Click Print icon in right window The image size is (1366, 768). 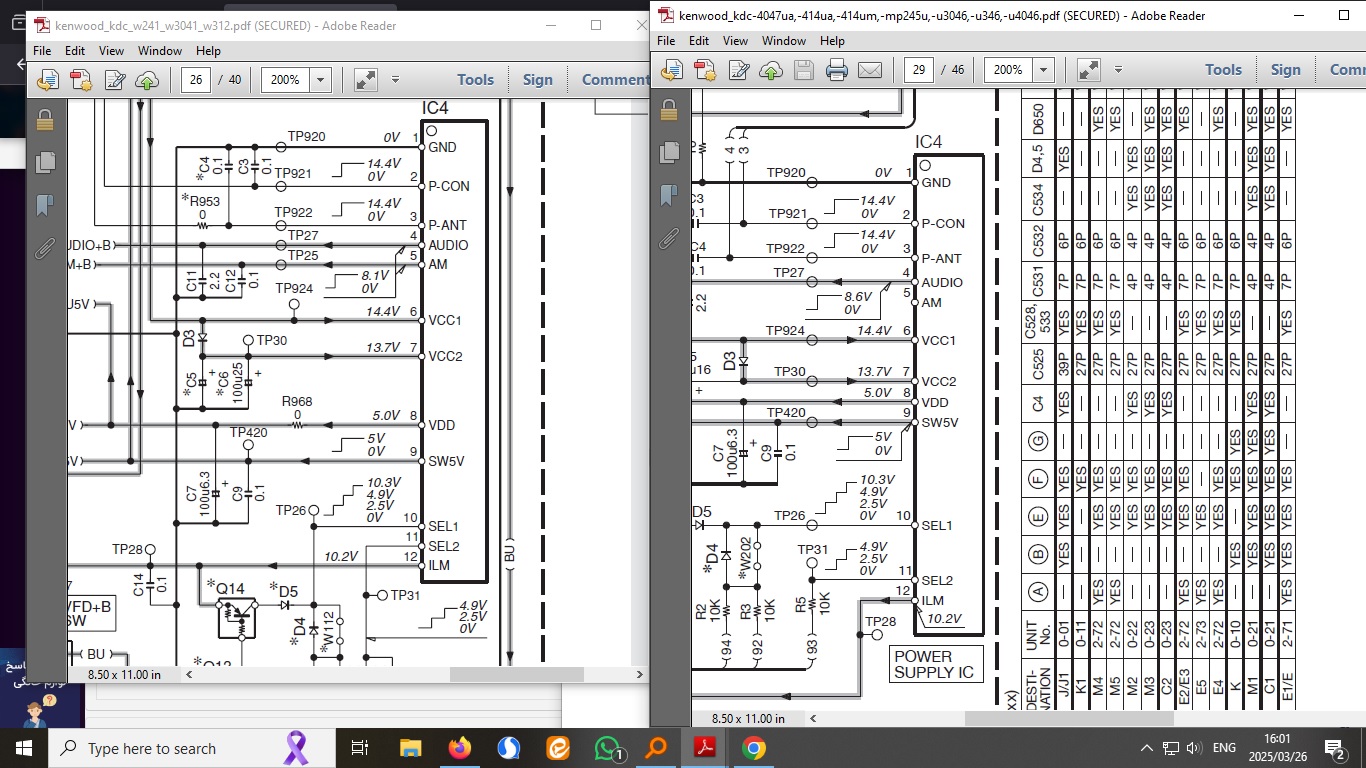837,70
